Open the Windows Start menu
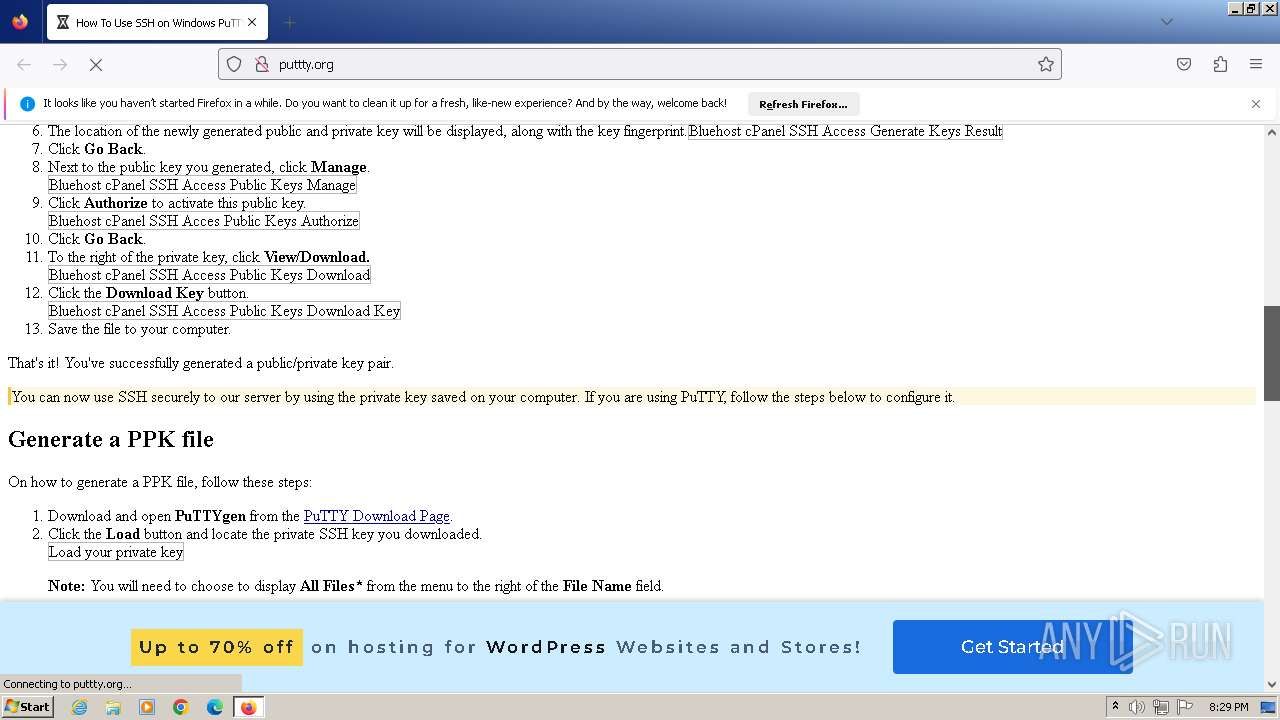The width and height of the screenshot is (1280, 720). (28, 706)
